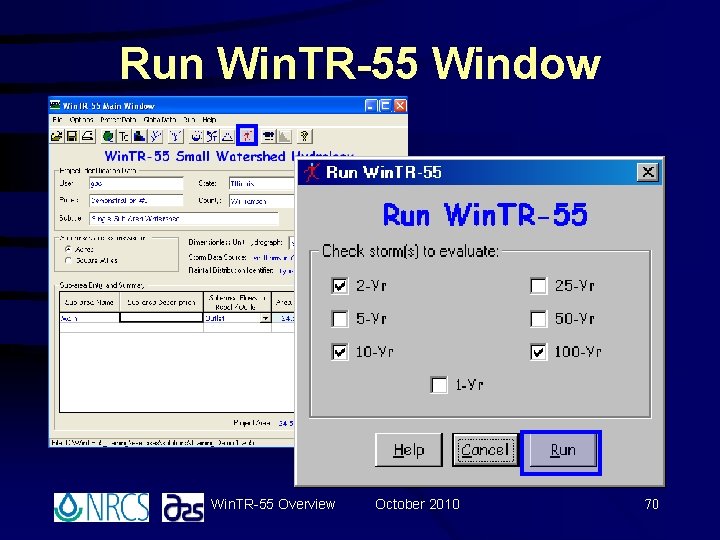Click the Save diskette toolbar icon
The width and height of the screenshot is (720, 540).
72,136
